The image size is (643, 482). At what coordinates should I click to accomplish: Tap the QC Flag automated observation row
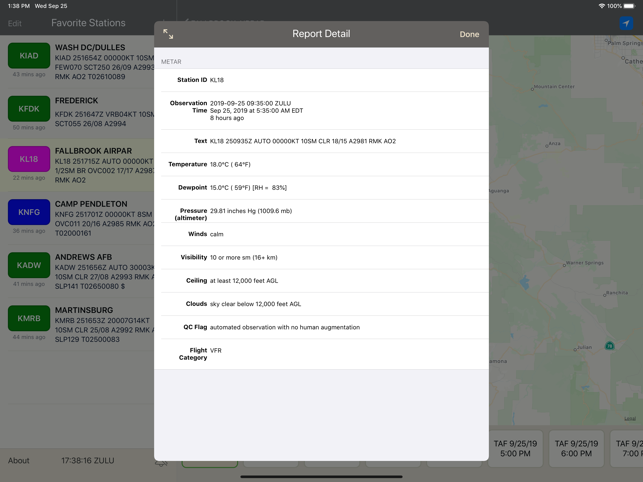tap(322, 327)
